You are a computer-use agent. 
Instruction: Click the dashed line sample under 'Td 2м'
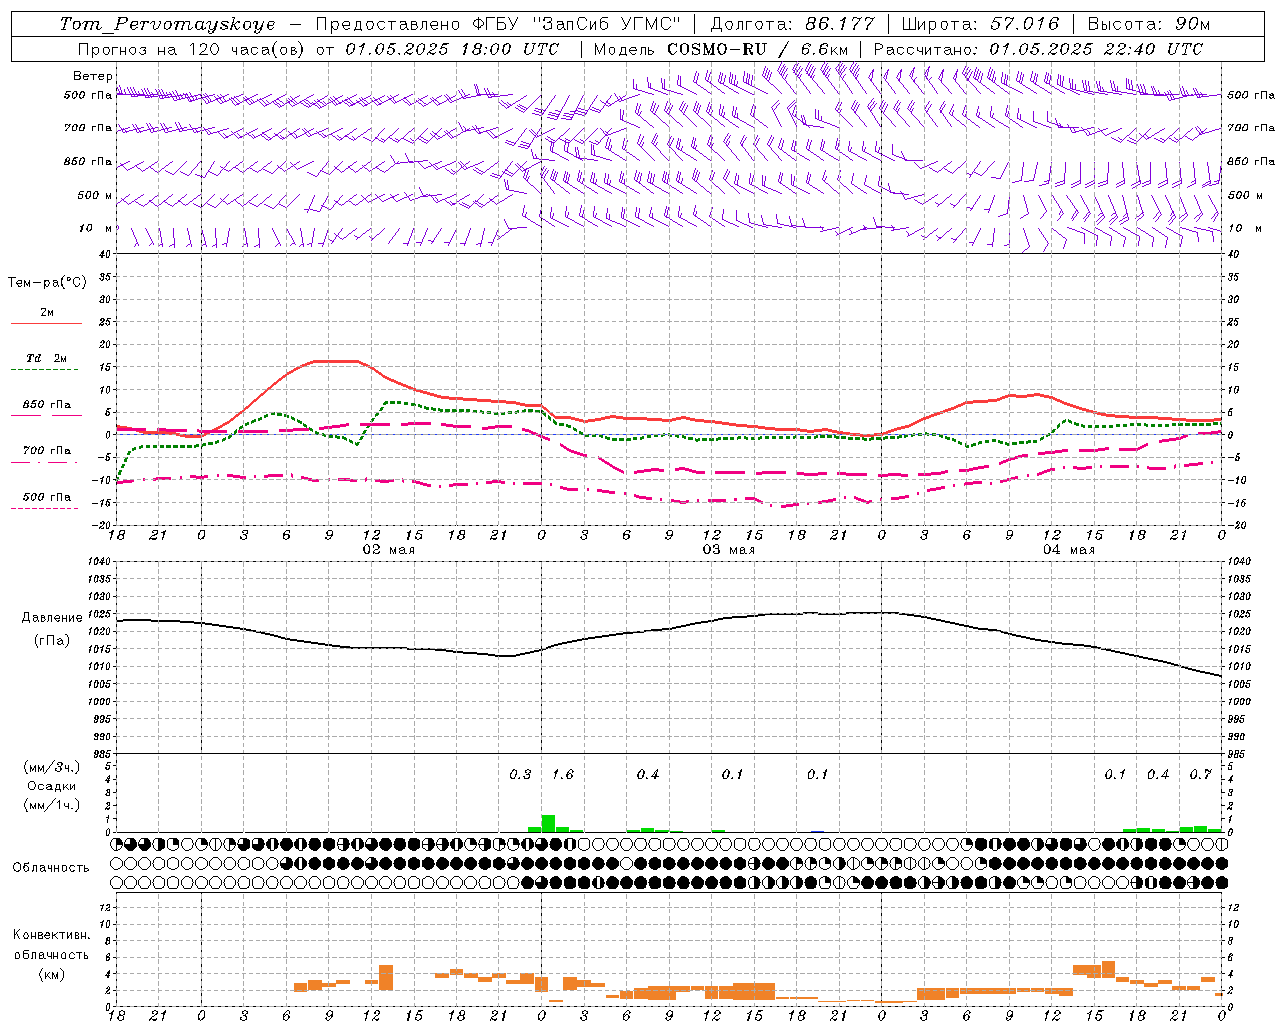tap(44, 370)
